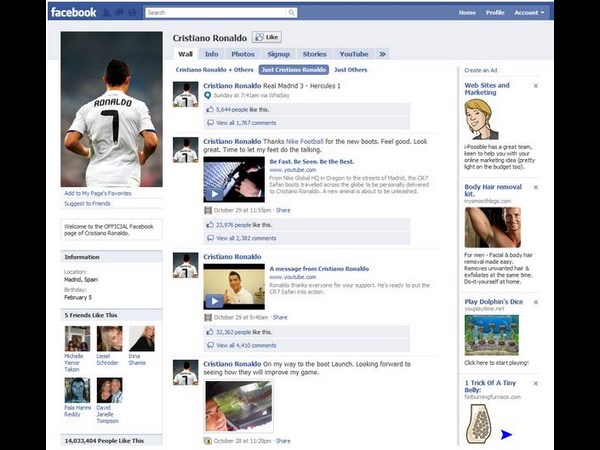
Task: Open the Account dropdown menu
Action: coord(529,13)
